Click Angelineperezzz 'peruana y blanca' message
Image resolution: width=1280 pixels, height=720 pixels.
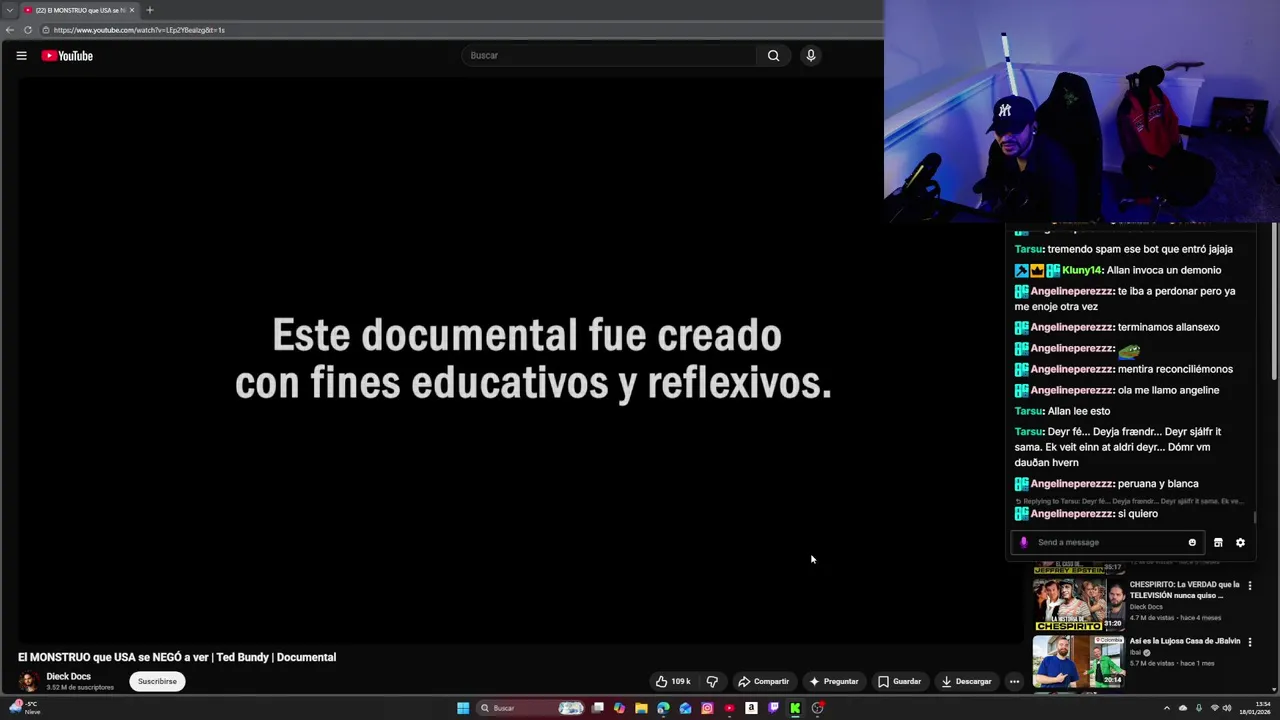[1106, 484]
